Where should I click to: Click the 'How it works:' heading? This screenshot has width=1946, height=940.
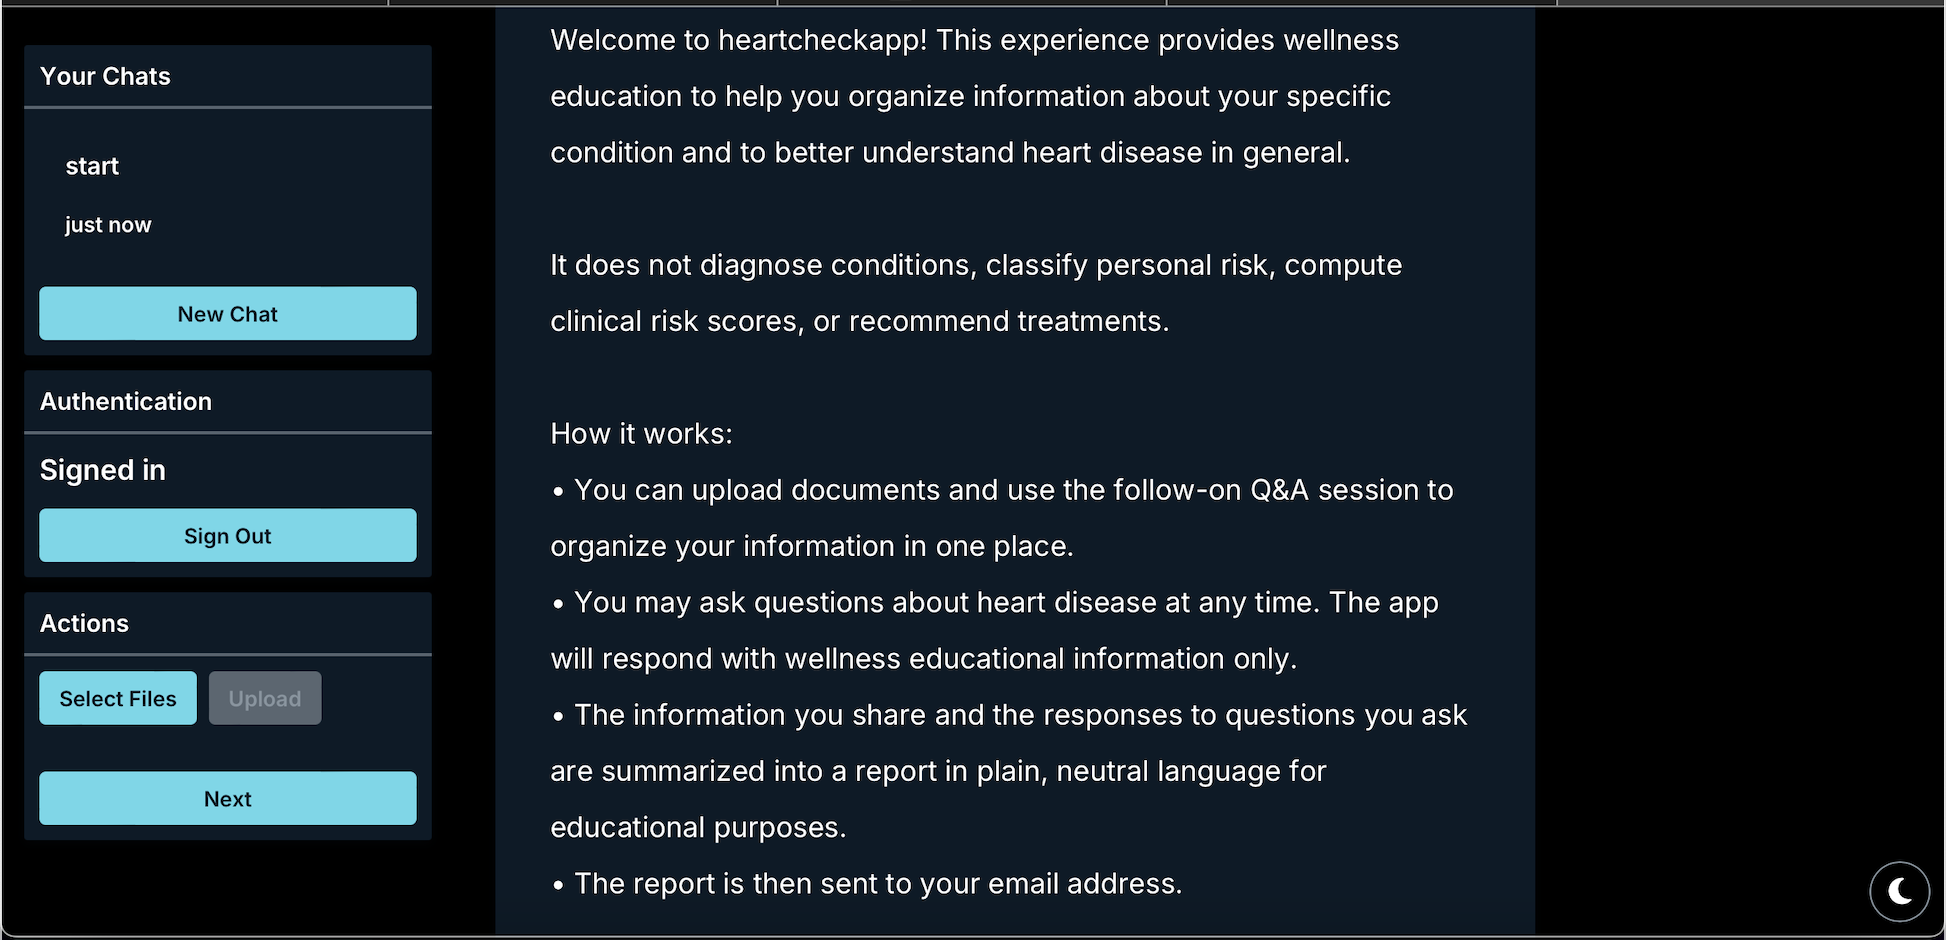point(641,434)
